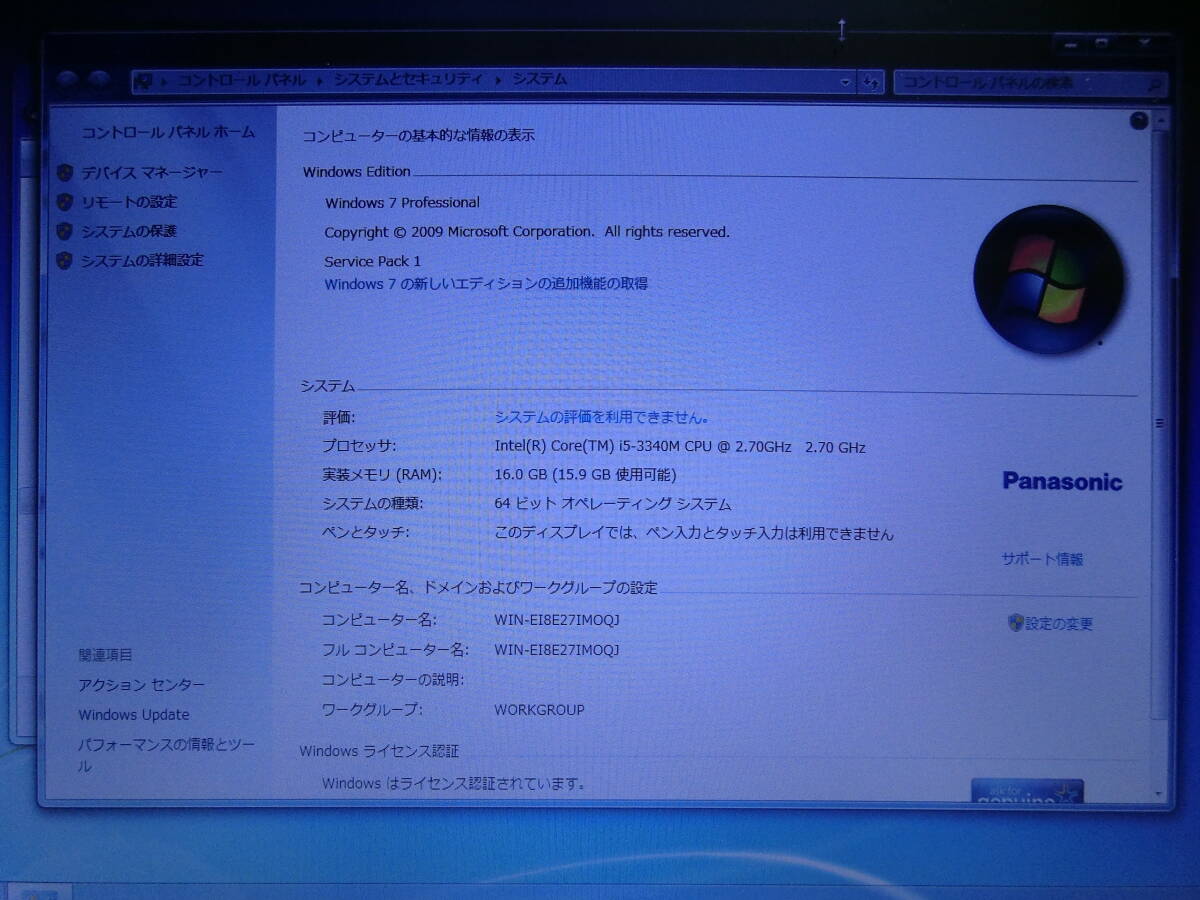Select Service Pack 1 text
This screenshot has width=1200, height=900.
pyautogui.click(x=372, y=261)
